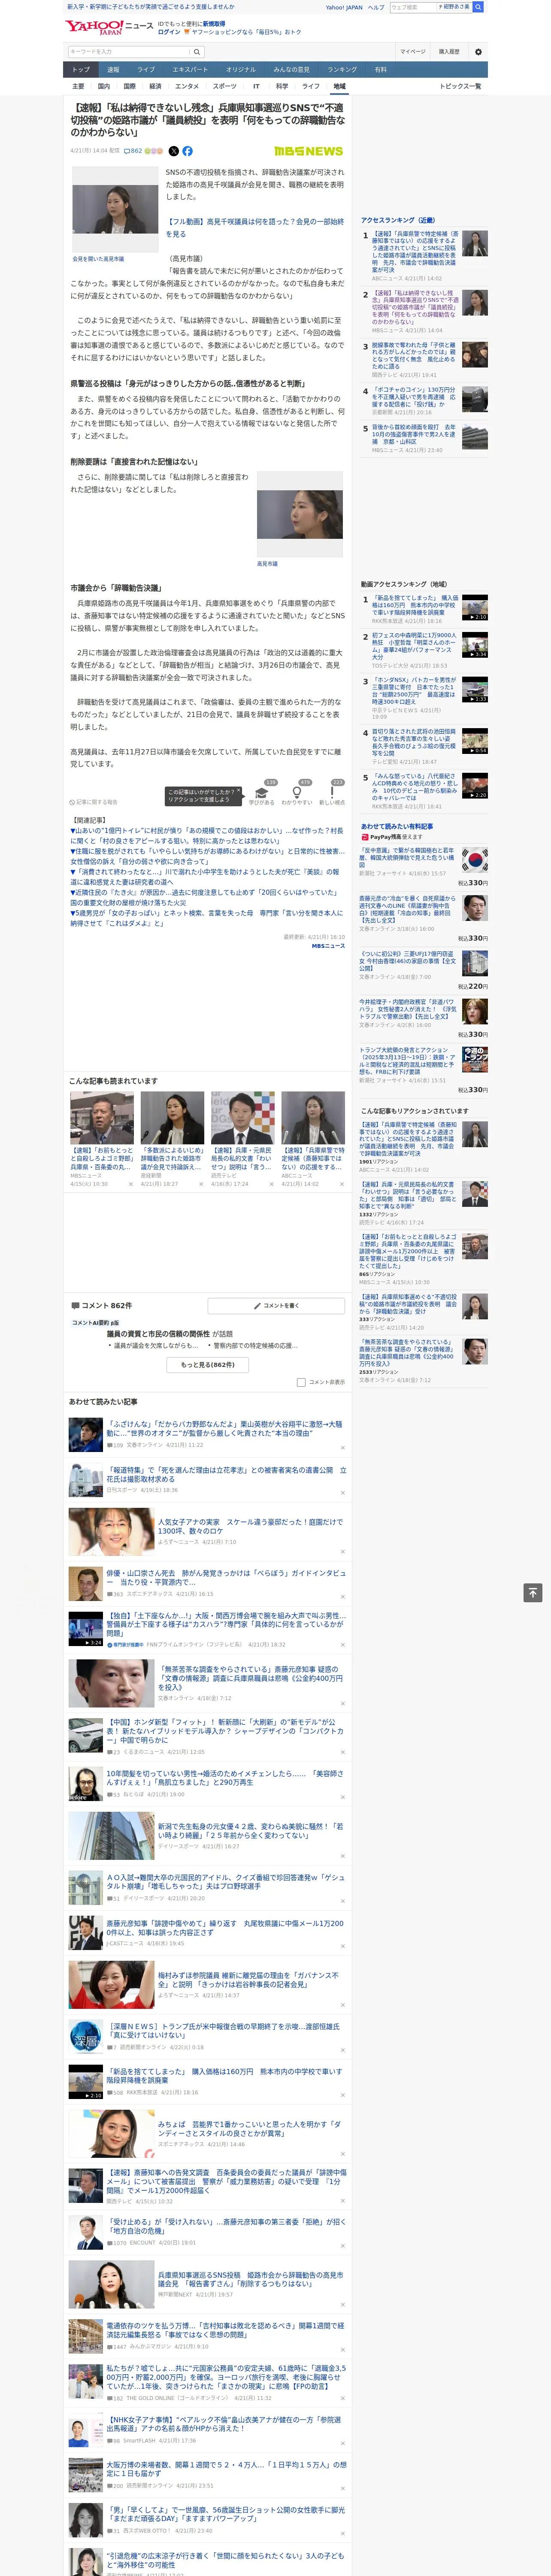551x2576 pixels.
Task: Click the ログイン link
Action: coord(169,32)
